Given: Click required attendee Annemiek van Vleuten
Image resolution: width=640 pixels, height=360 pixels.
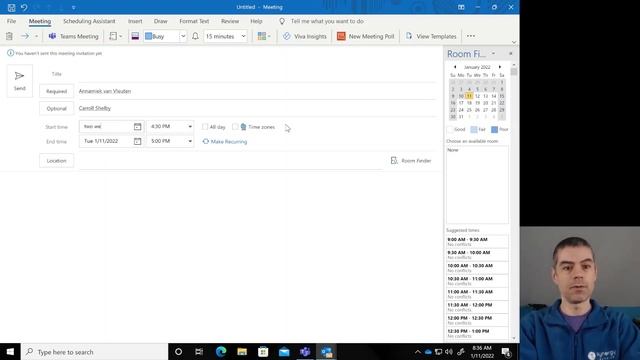Looking at the screenshot, I should point(105,91).
